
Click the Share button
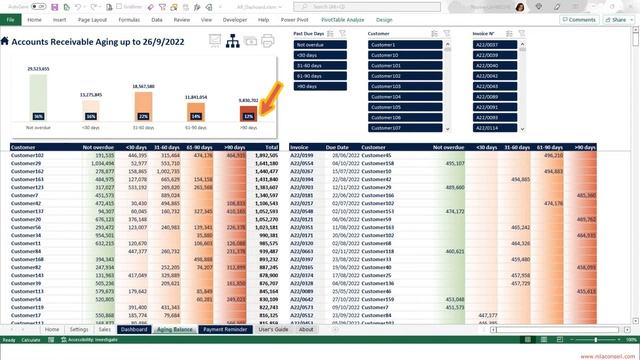tap(618, 20)
